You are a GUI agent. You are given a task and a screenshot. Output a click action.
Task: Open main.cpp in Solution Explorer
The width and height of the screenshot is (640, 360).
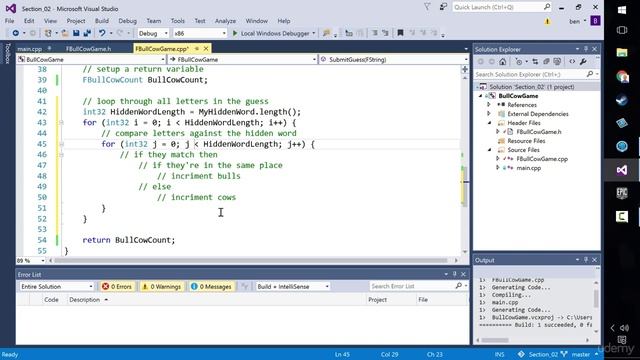click(x=528, y=168)
